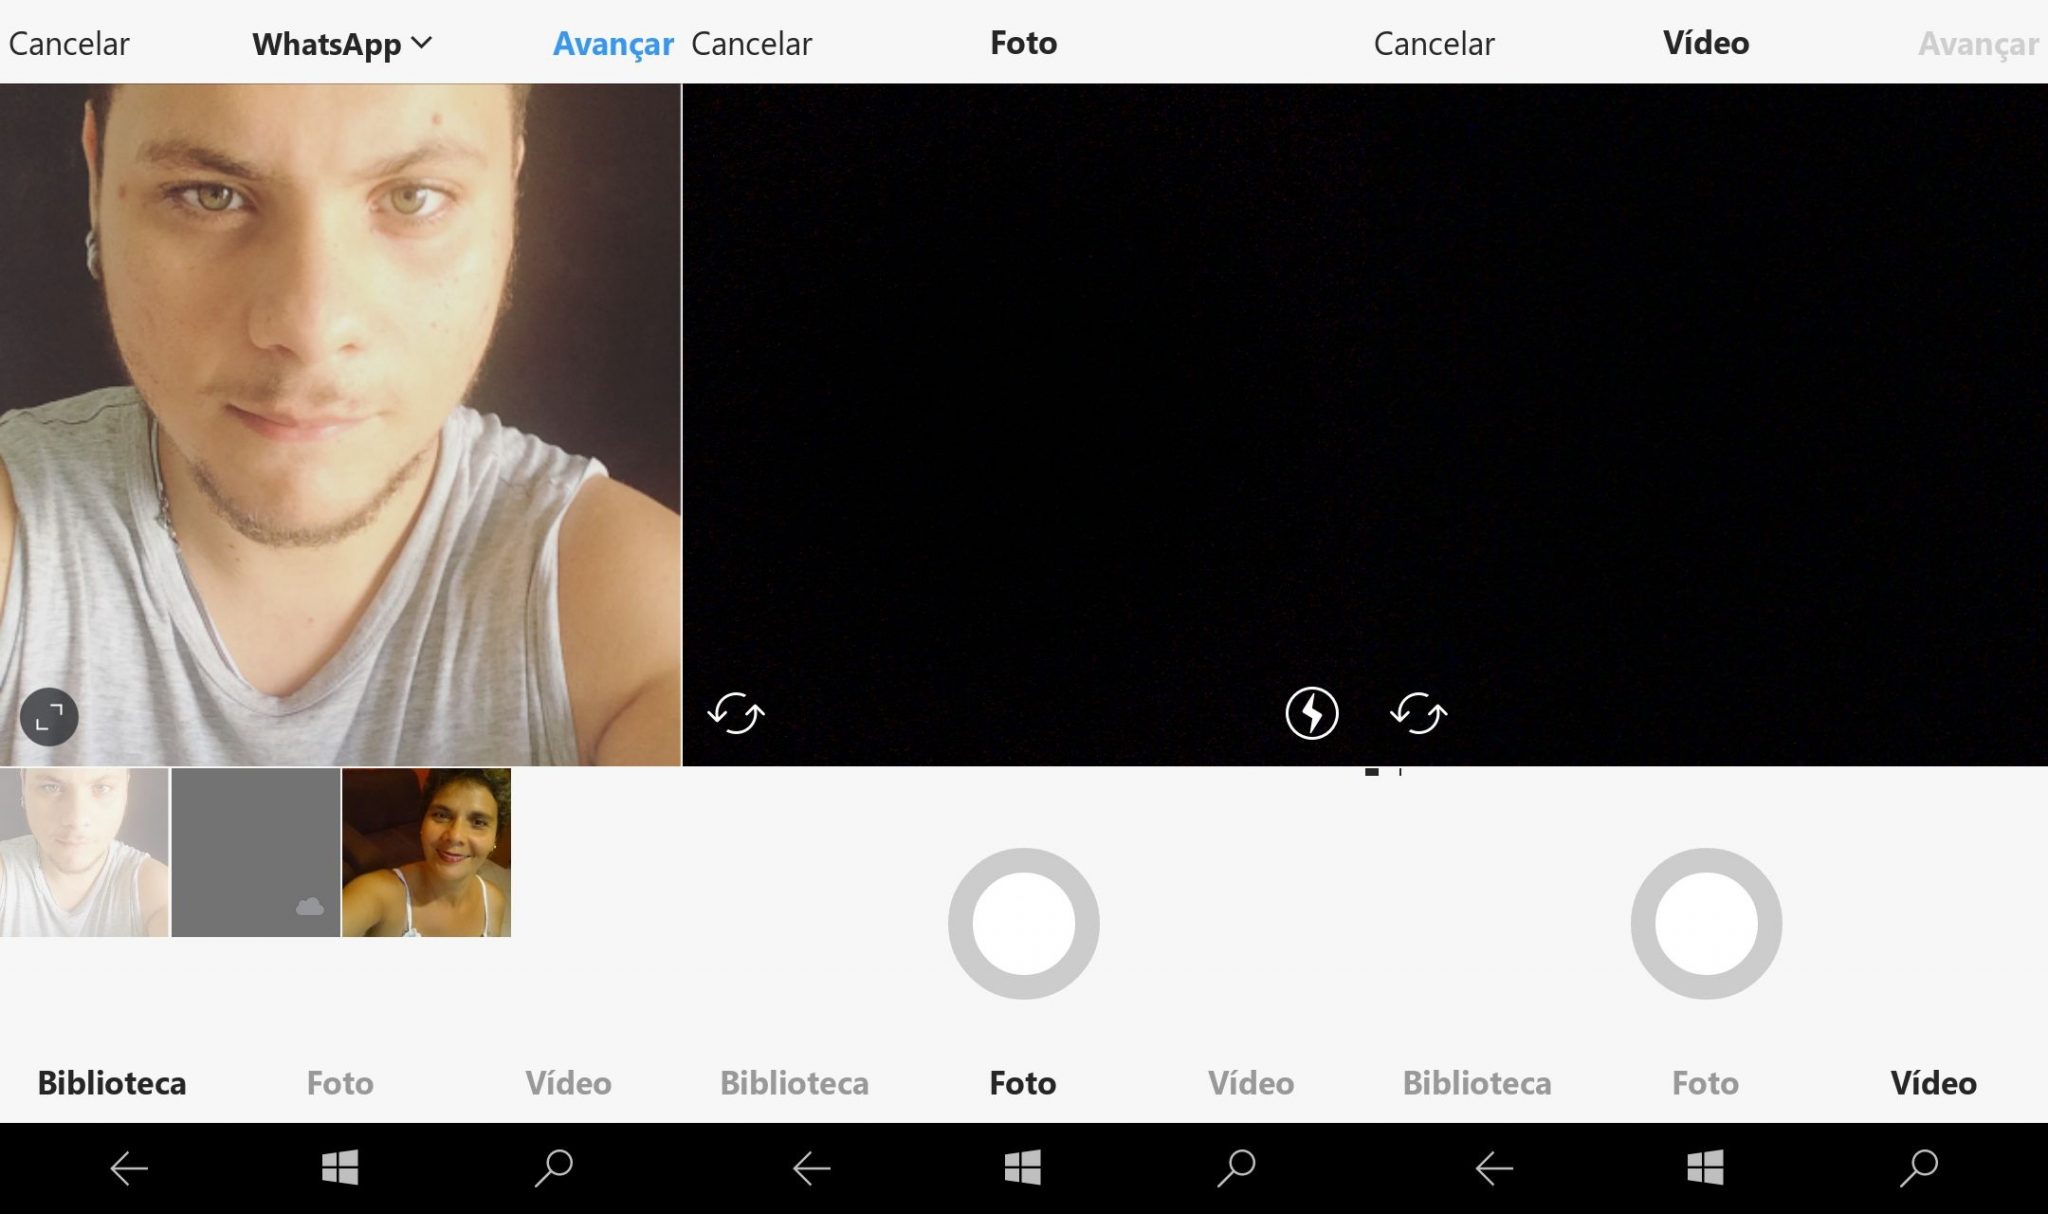
Task: Expand the photo crop in Biblioteca screen
Action: (x=49, y=716)
